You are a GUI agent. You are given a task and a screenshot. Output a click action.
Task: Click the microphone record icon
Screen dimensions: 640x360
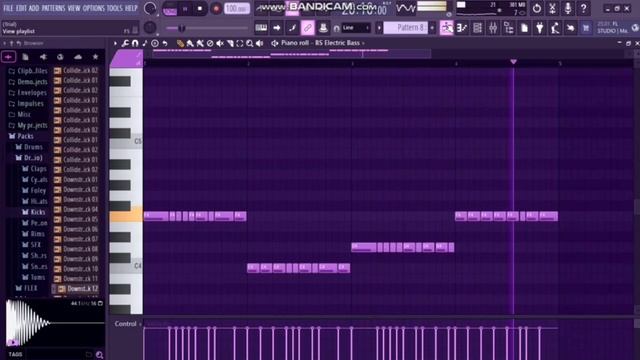click(568, 8)
